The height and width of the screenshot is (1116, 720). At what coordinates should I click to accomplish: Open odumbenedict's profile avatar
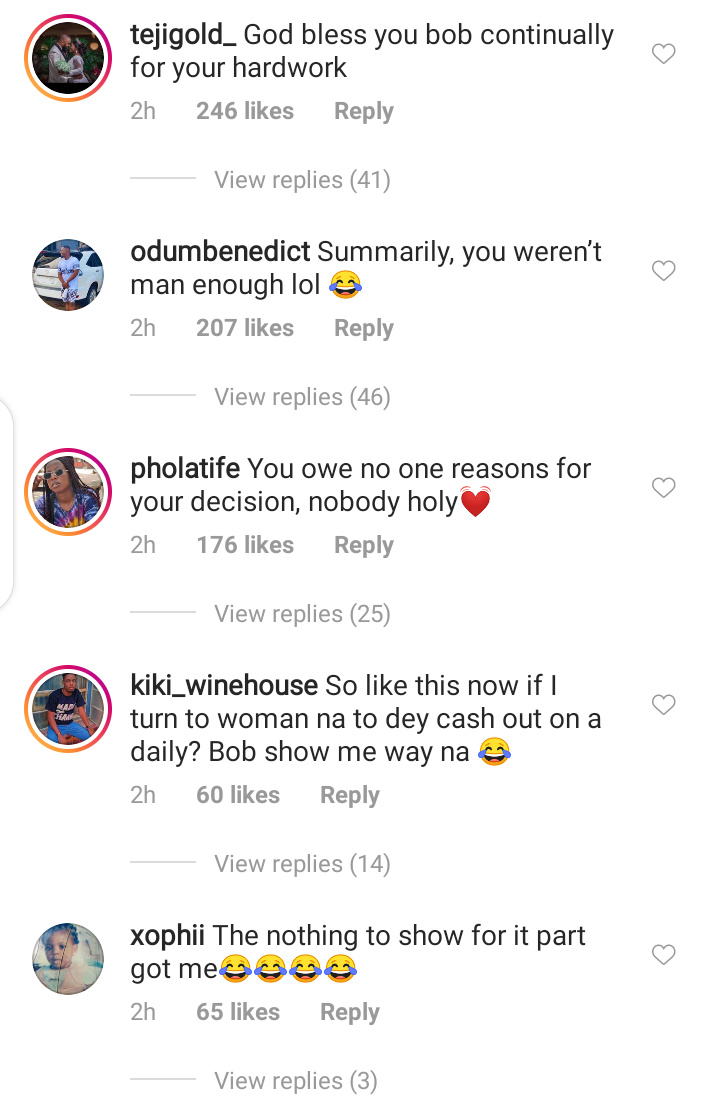(68, 275)
